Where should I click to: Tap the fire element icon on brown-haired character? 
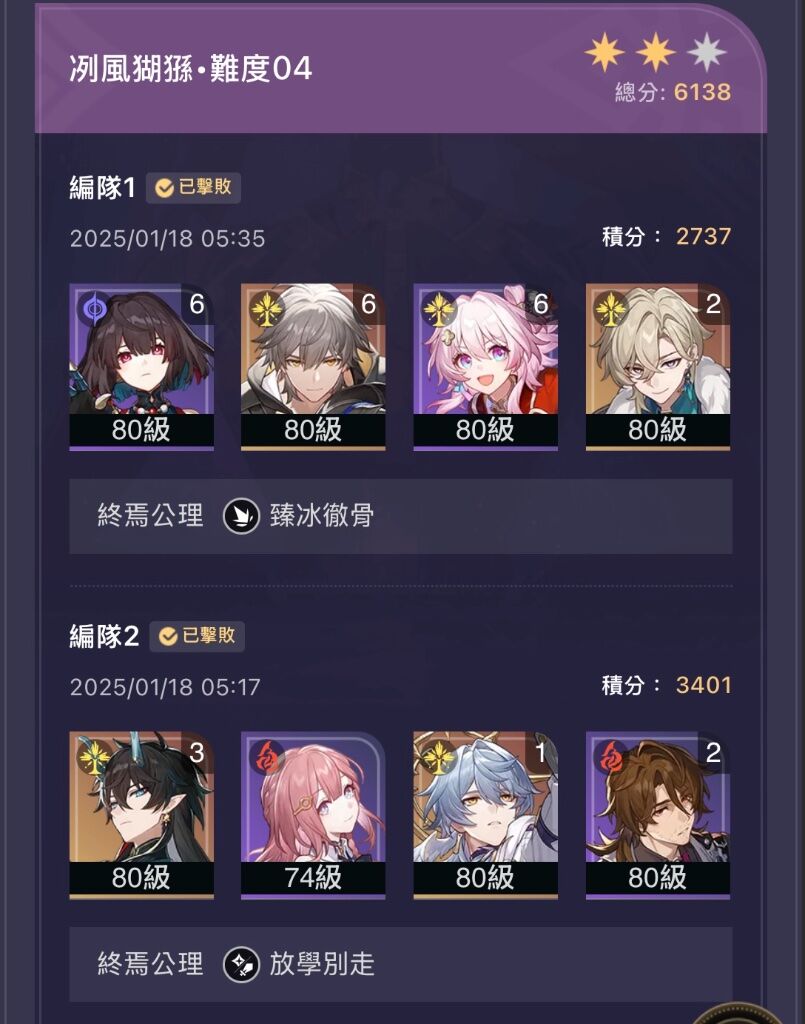[611, 757]
